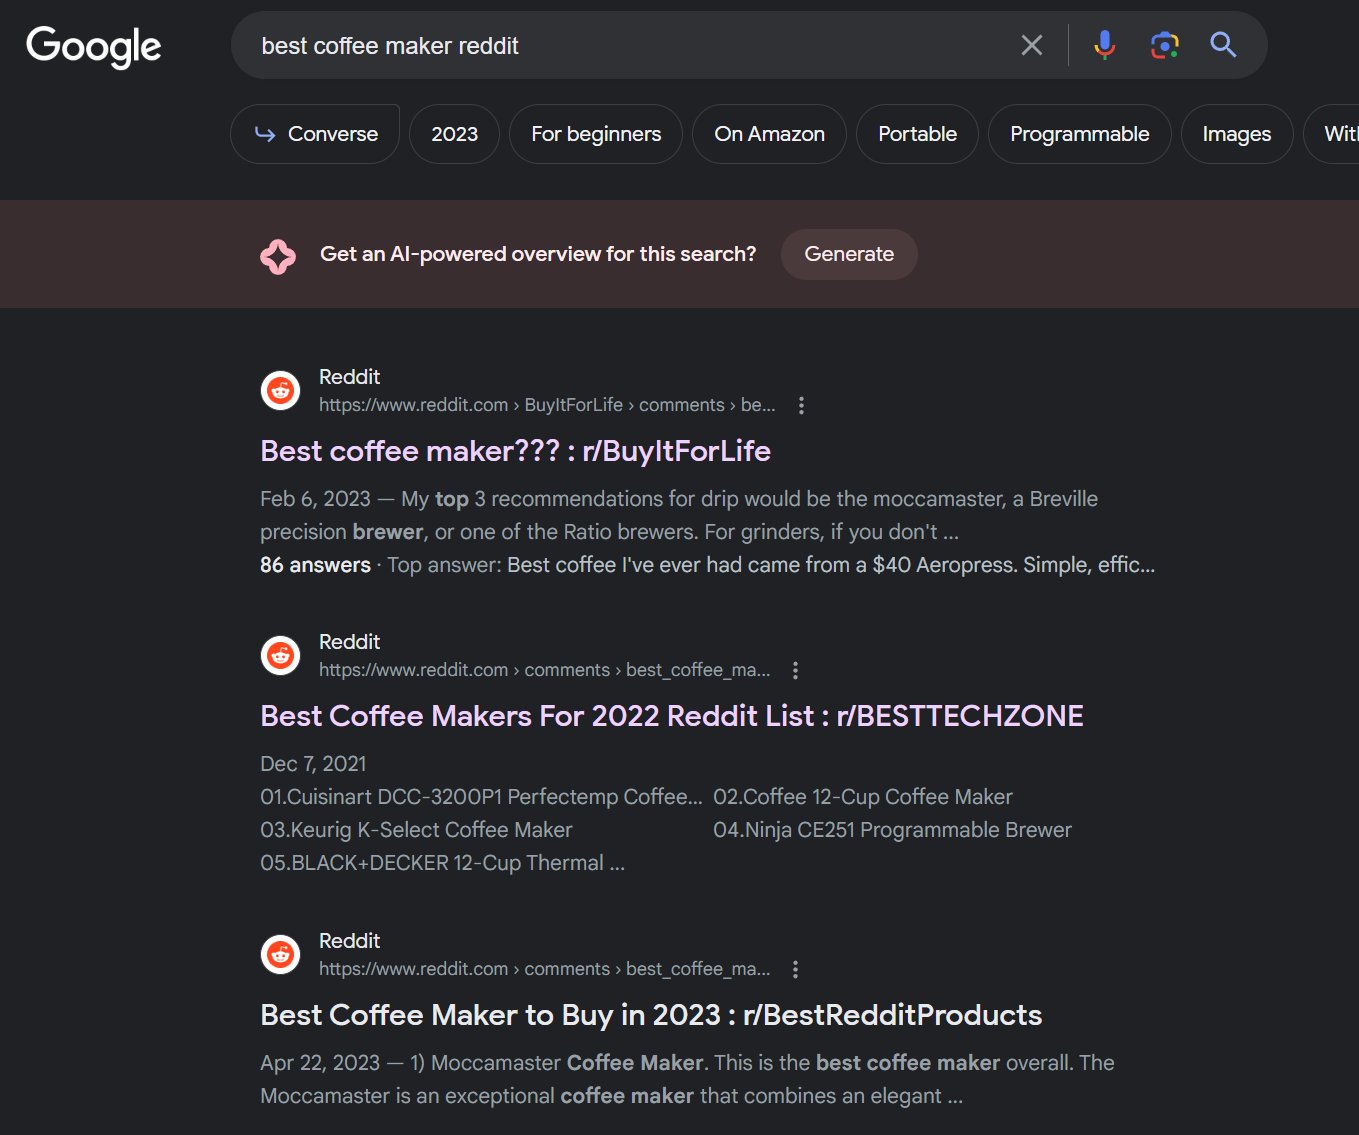The height and width of the screenshot is (1135, 1359).
Task: Select the Converse filter chip
Action: (x=314, y=133)
